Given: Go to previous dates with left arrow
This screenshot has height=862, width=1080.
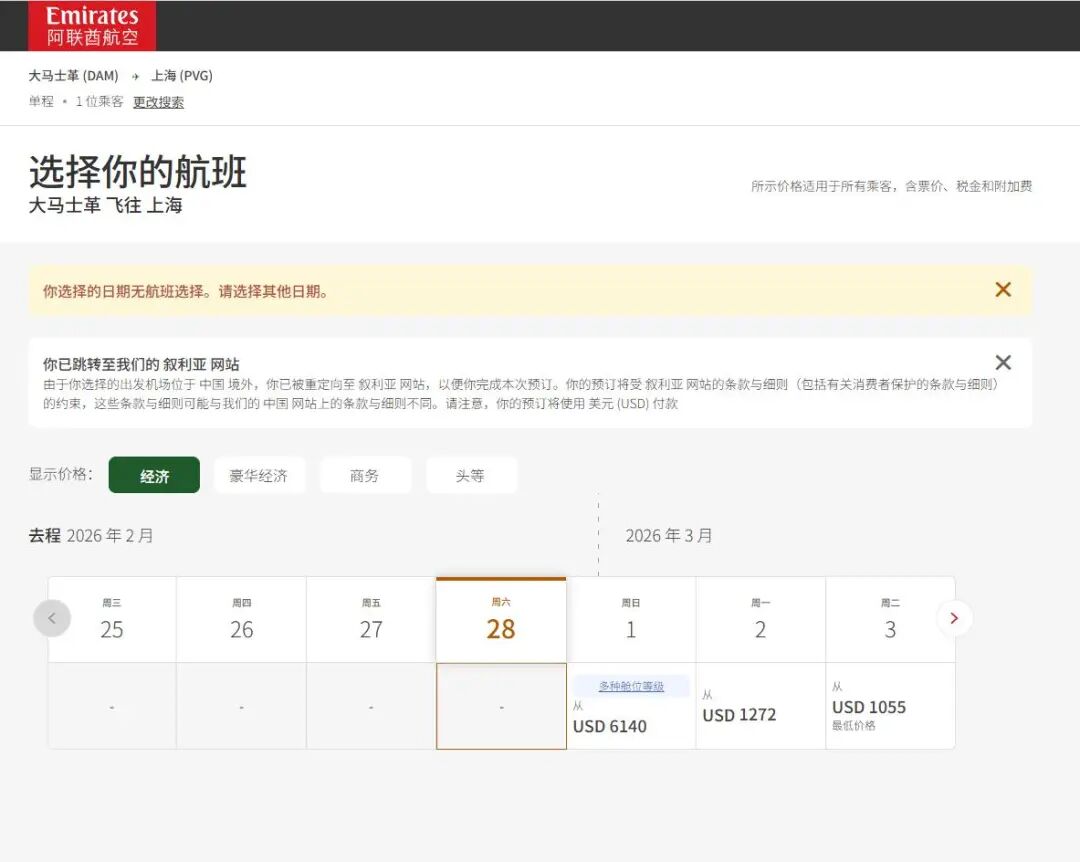Looking at the screenshot, I should [x=52, y=618].
